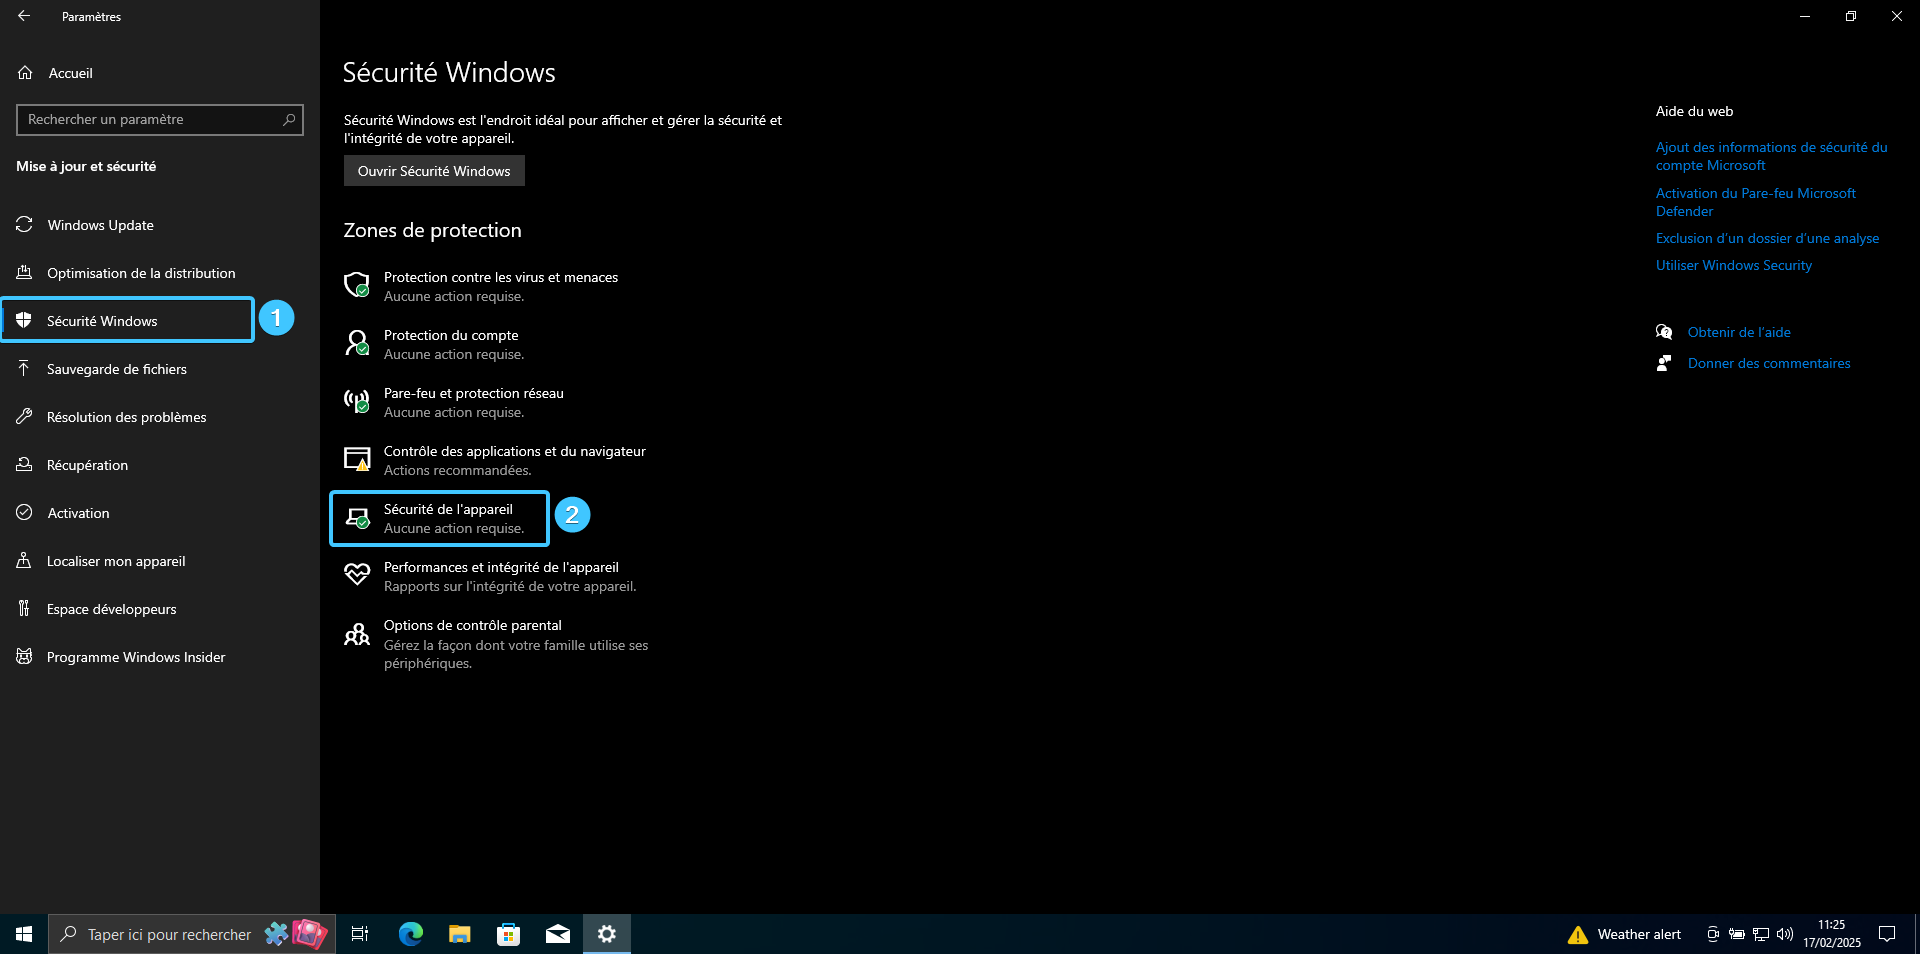Click the device health heart icon
The image size is (1920, 954).
click(x=357, y=574)
